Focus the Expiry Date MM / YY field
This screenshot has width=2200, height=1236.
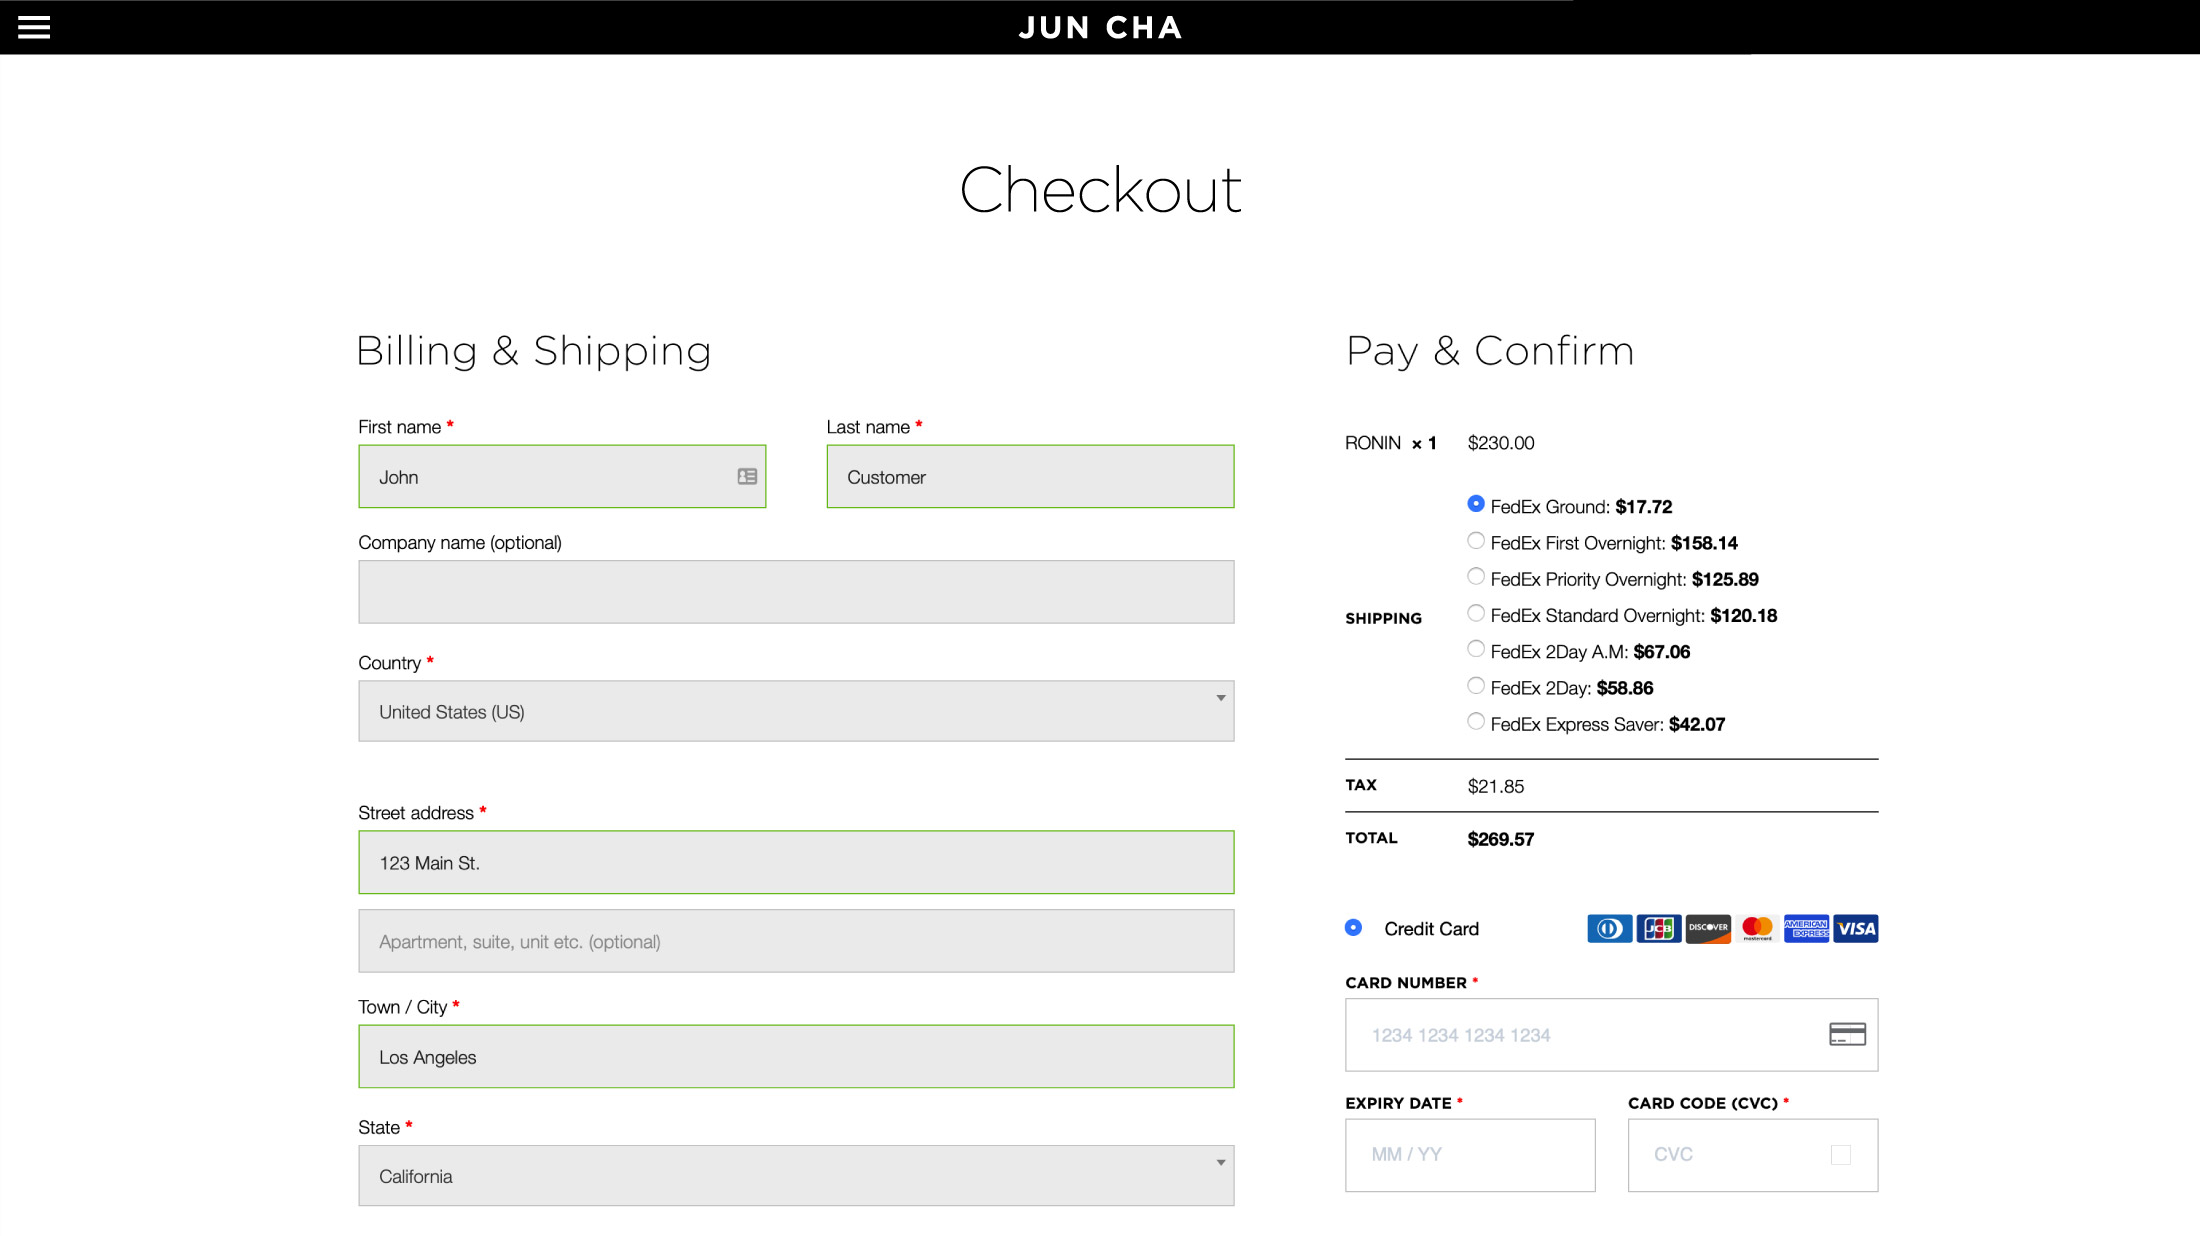[1470, 1155]
